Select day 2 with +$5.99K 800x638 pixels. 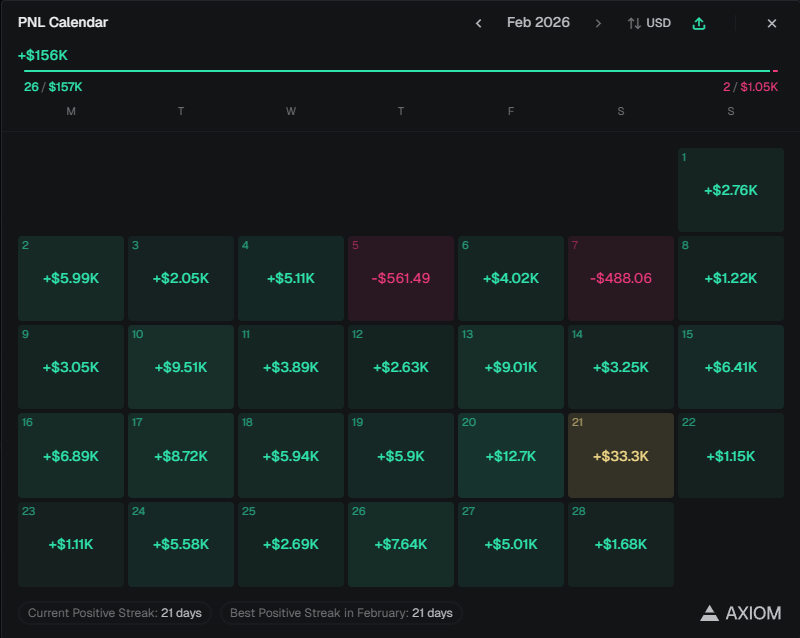click(71, 278)
